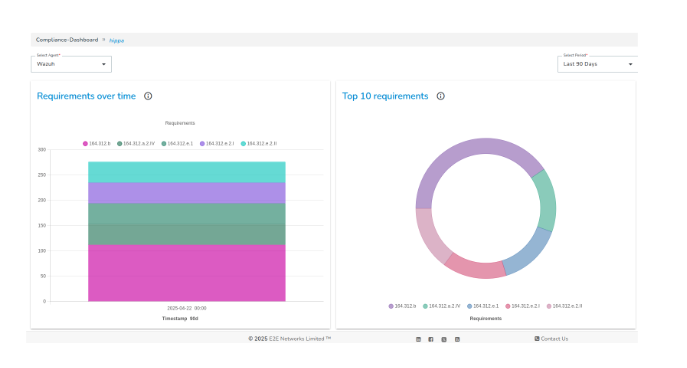The image size is (687, 368).
Task: Click the magenta segment of stacked bar
Action: coord(187,273)
